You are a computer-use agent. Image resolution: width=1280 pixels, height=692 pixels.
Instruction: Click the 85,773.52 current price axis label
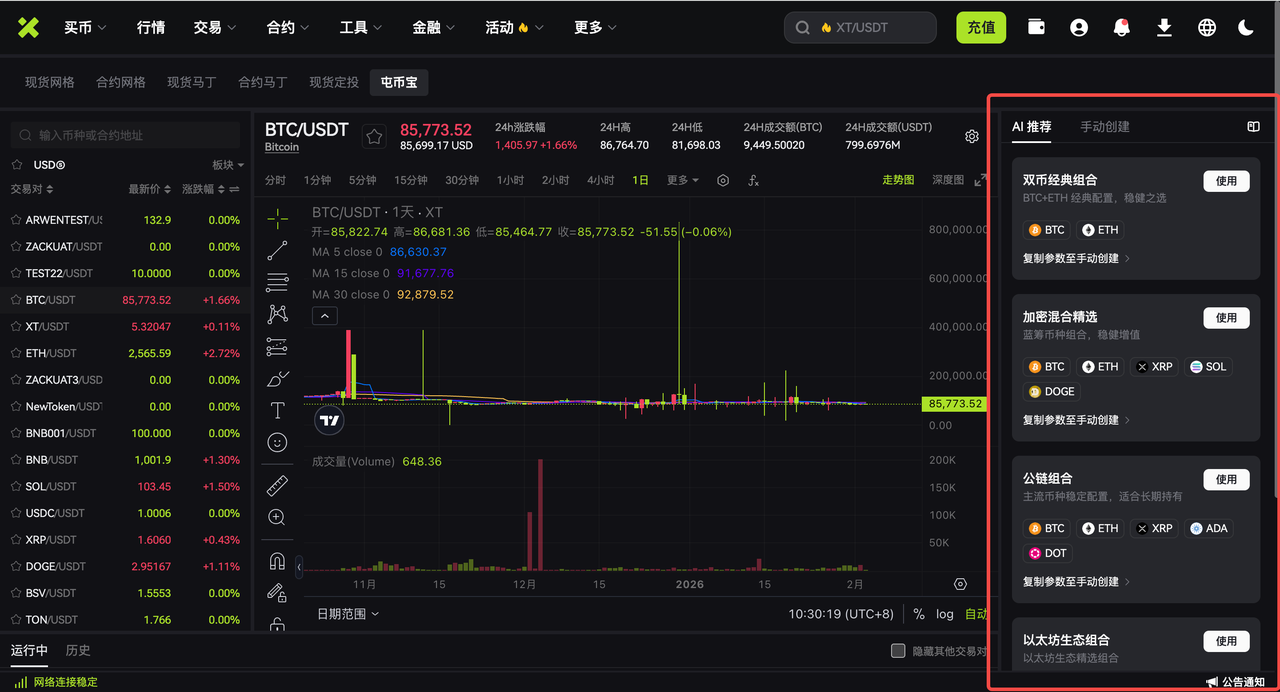(955, 404)
